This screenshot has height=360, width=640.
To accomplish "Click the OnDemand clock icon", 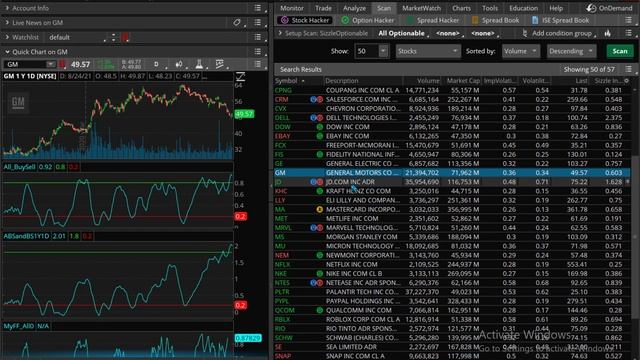I will [x=591, y=8].
